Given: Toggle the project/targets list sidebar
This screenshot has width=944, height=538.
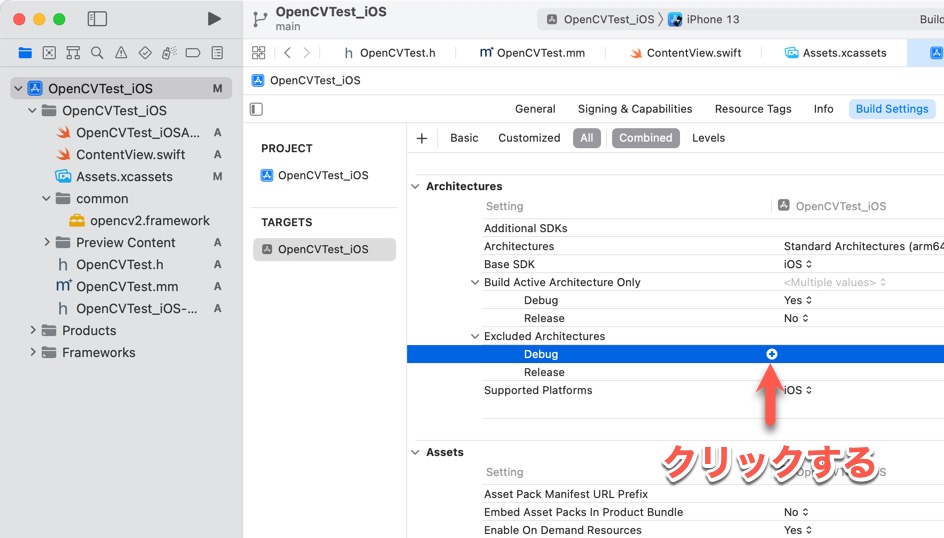Looking at the screenshot, I should click(256, 109).
